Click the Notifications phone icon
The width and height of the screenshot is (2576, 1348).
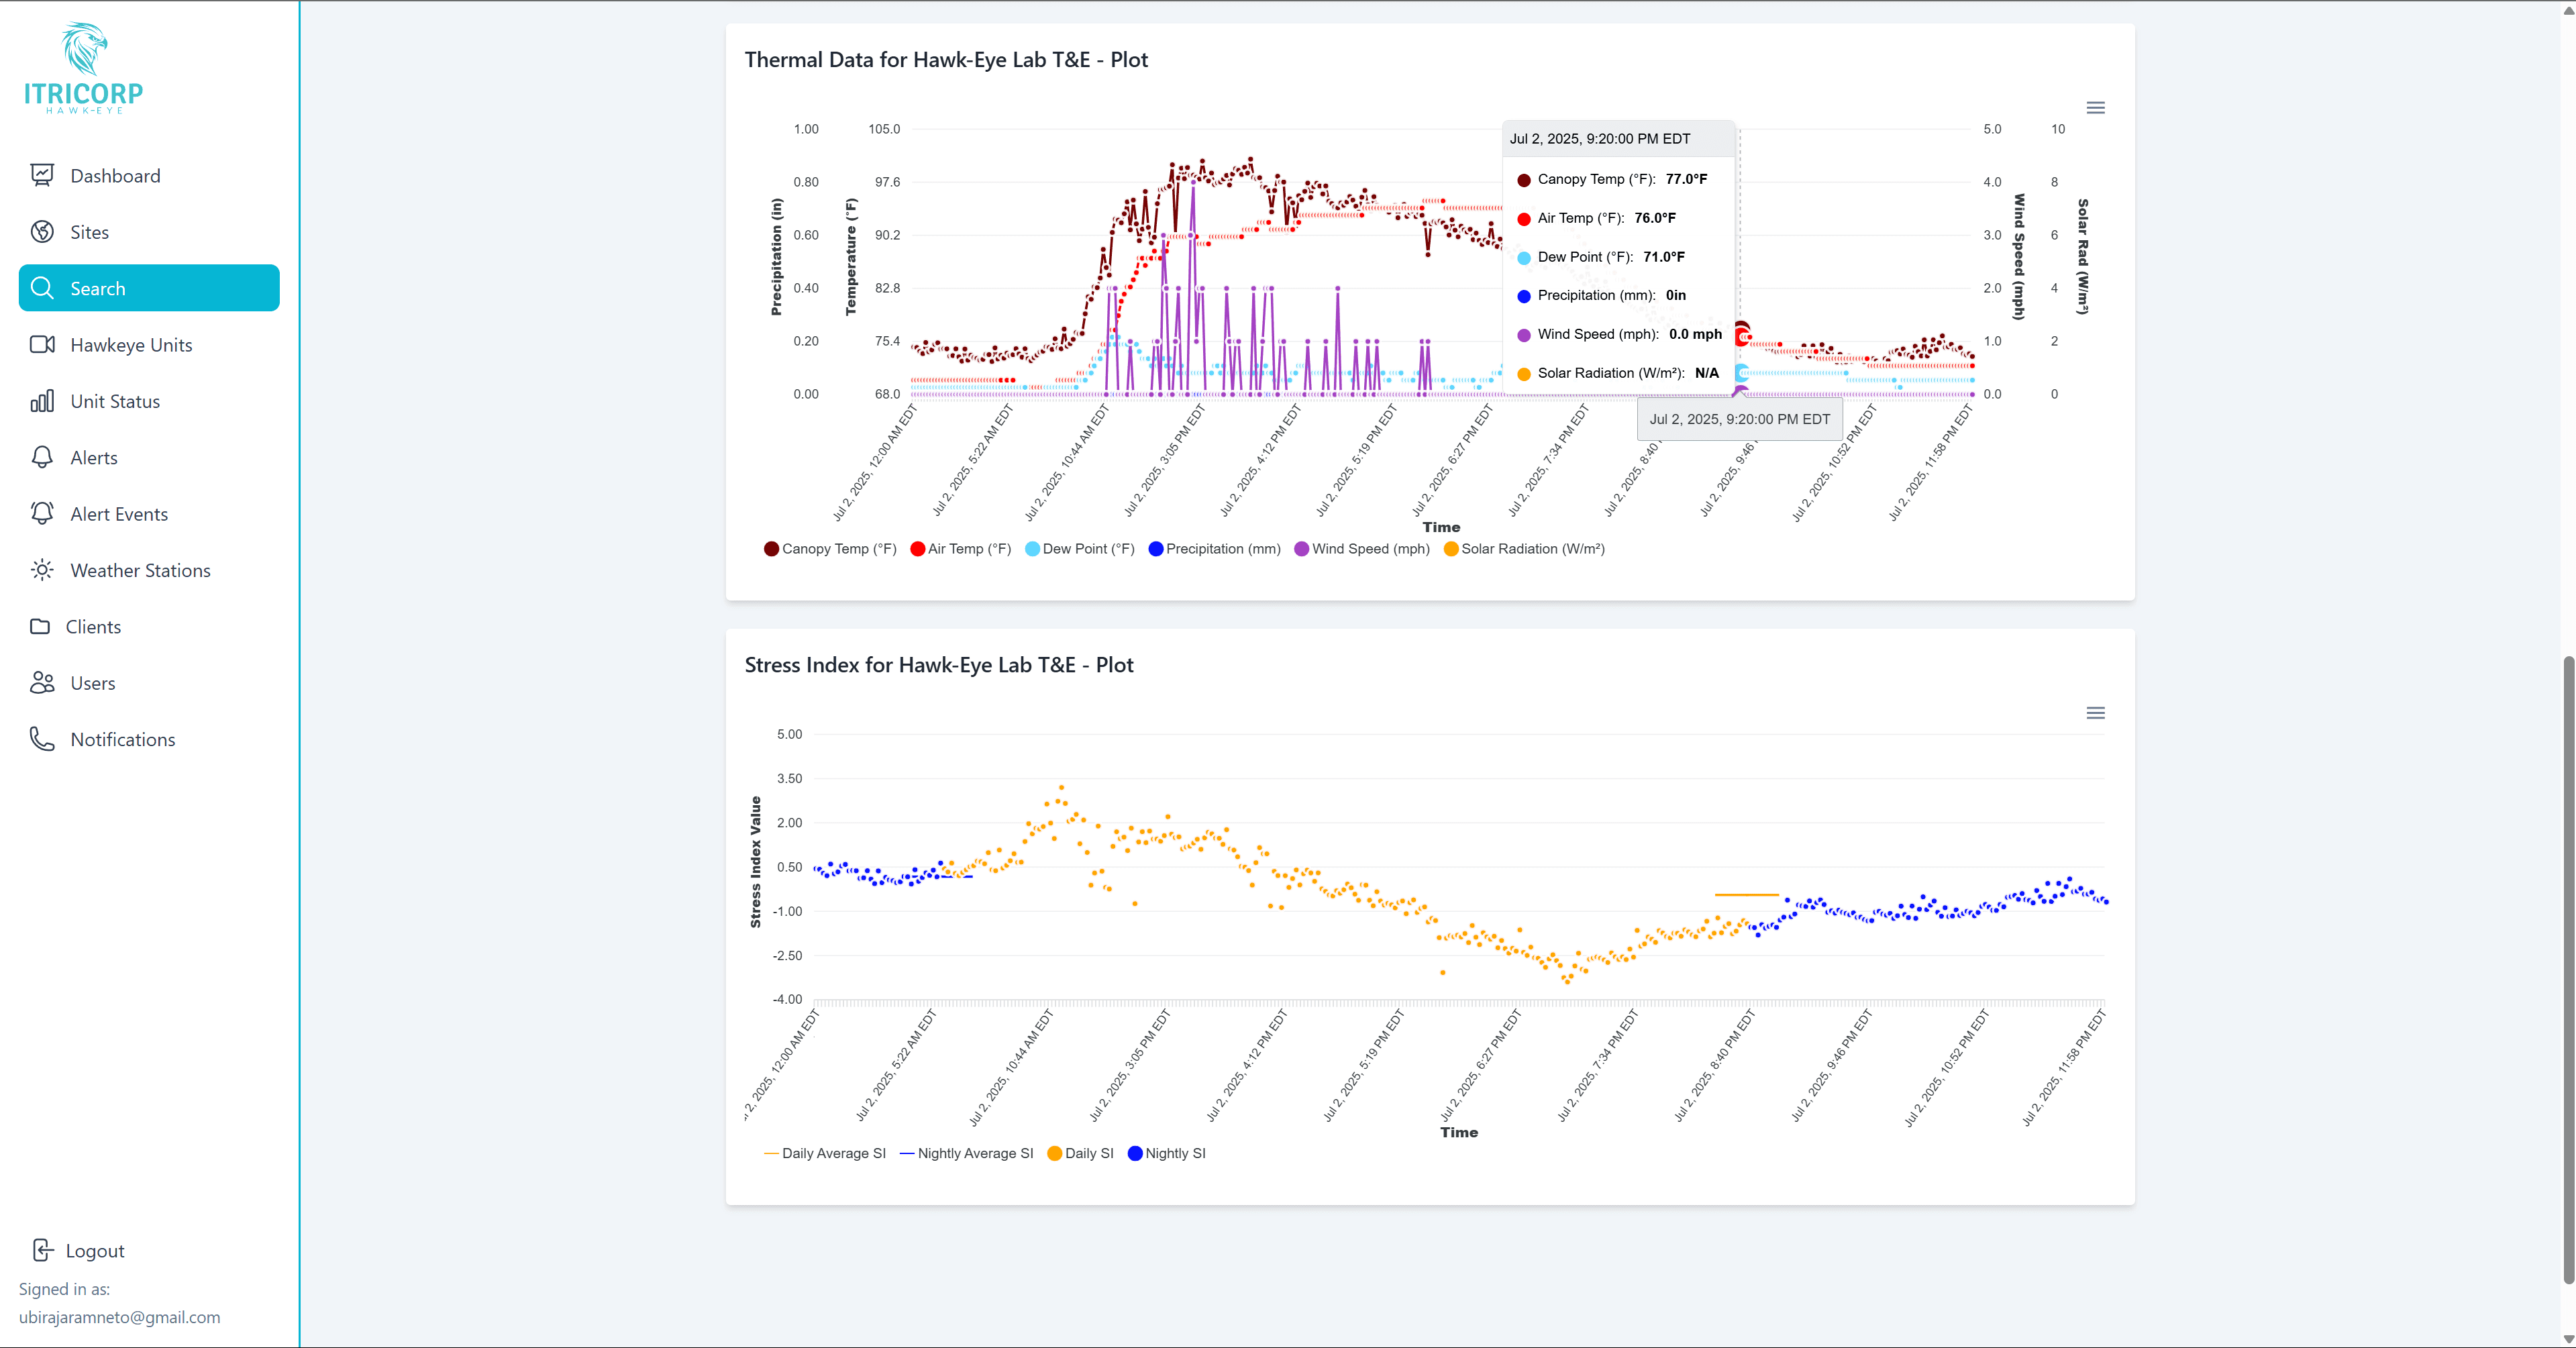[x=42, y=739]
